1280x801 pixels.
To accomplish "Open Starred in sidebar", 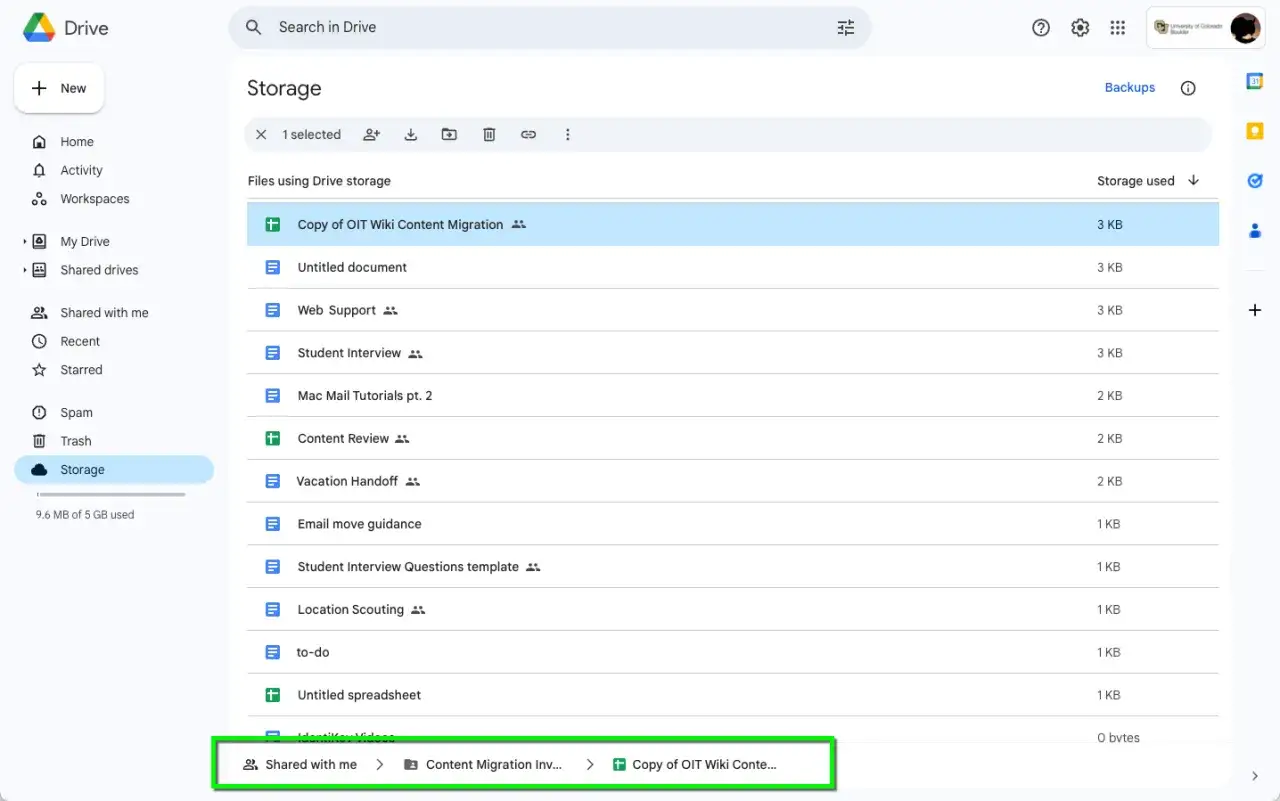I will coord(114,370).
